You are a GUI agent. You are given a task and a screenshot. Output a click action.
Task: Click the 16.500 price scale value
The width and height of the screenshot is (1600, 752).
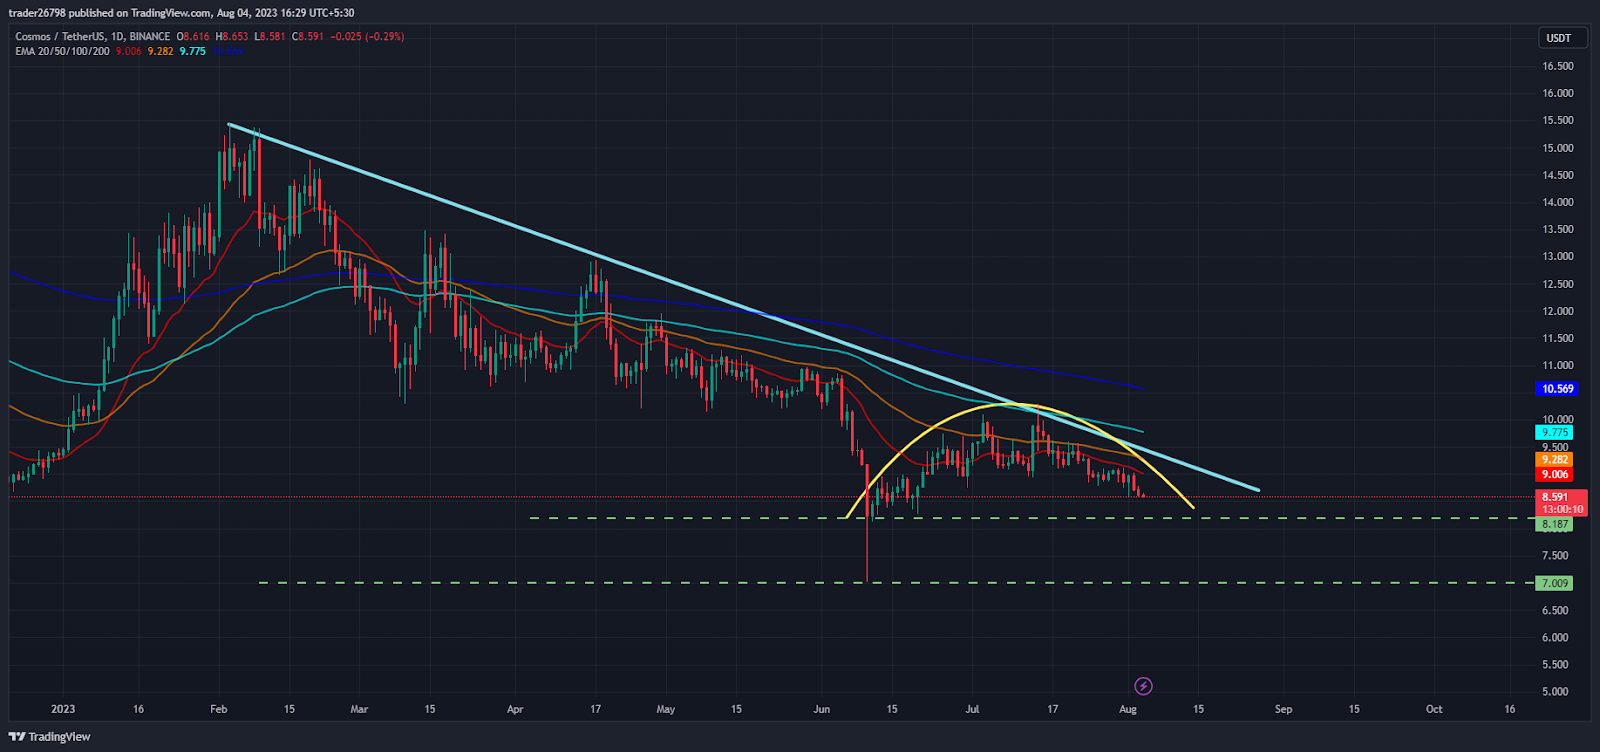pos(1557,66)
